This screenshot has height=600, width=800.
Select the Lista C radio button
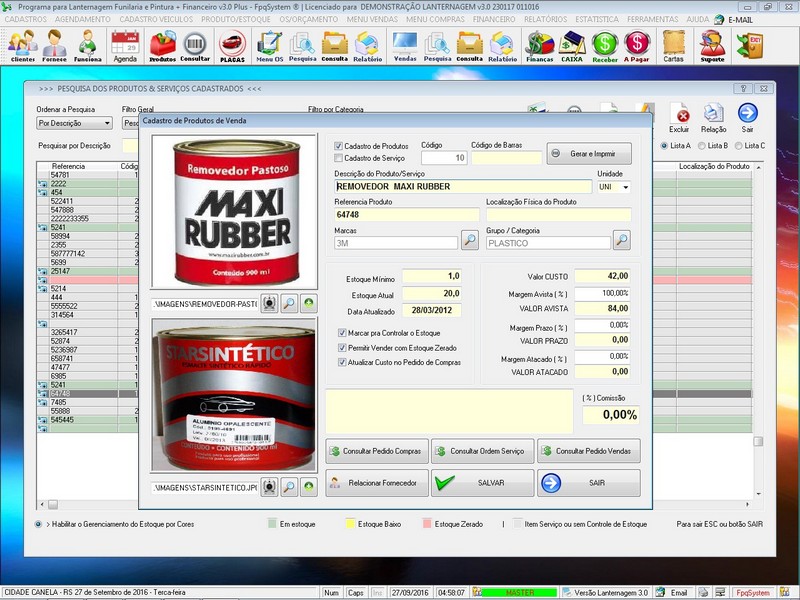pos(738,145)
